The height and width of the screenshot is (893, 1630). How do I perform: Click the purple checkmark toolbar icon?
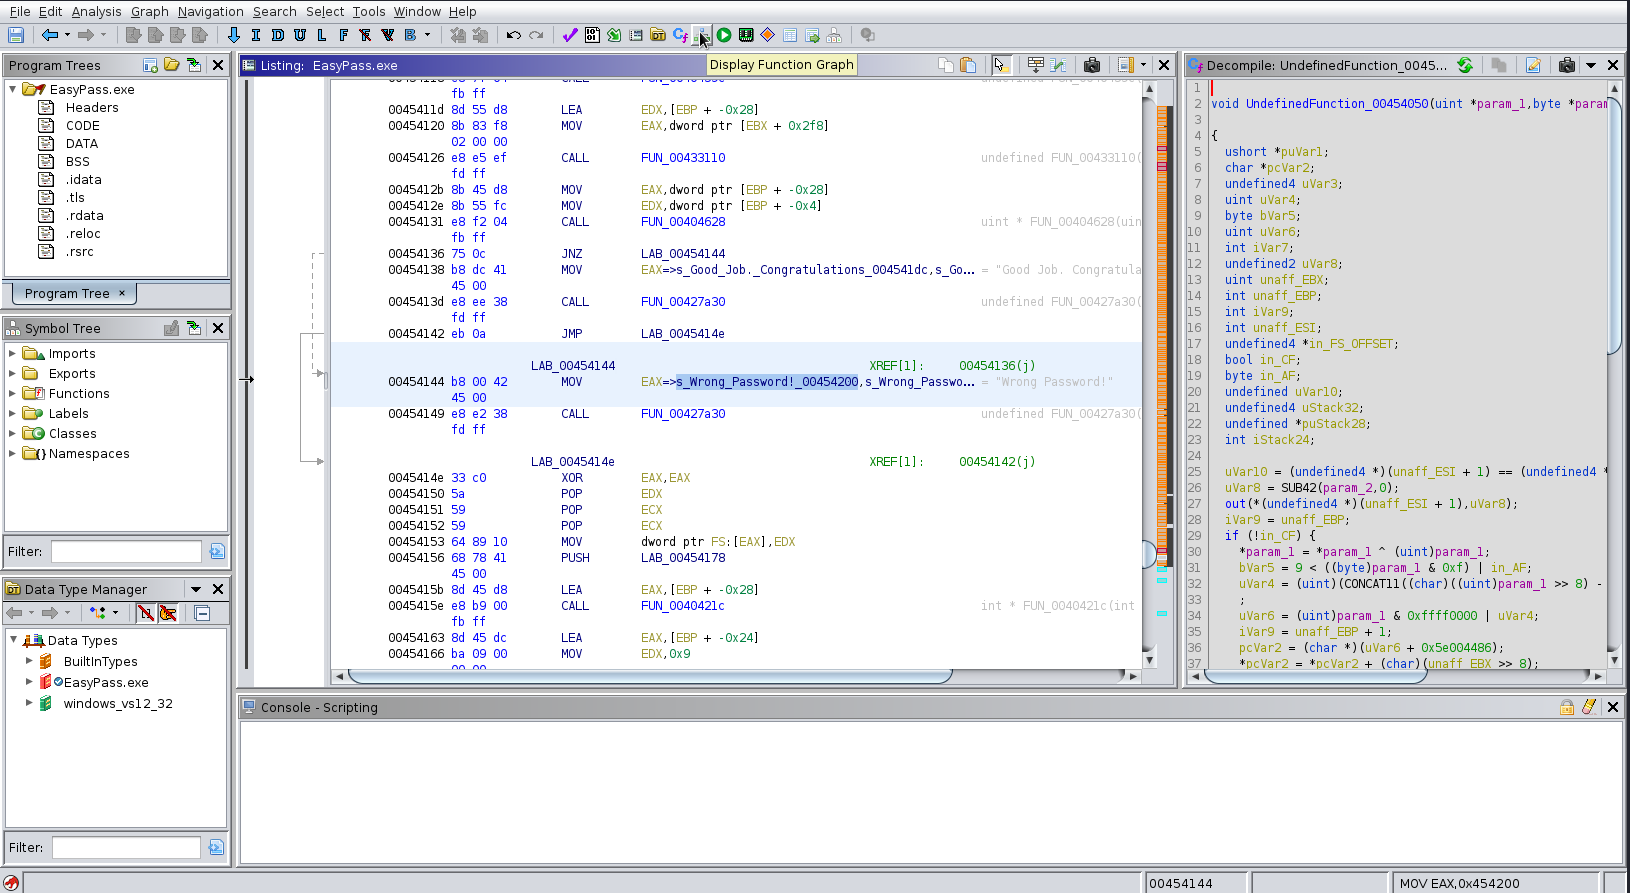point(570,35)
